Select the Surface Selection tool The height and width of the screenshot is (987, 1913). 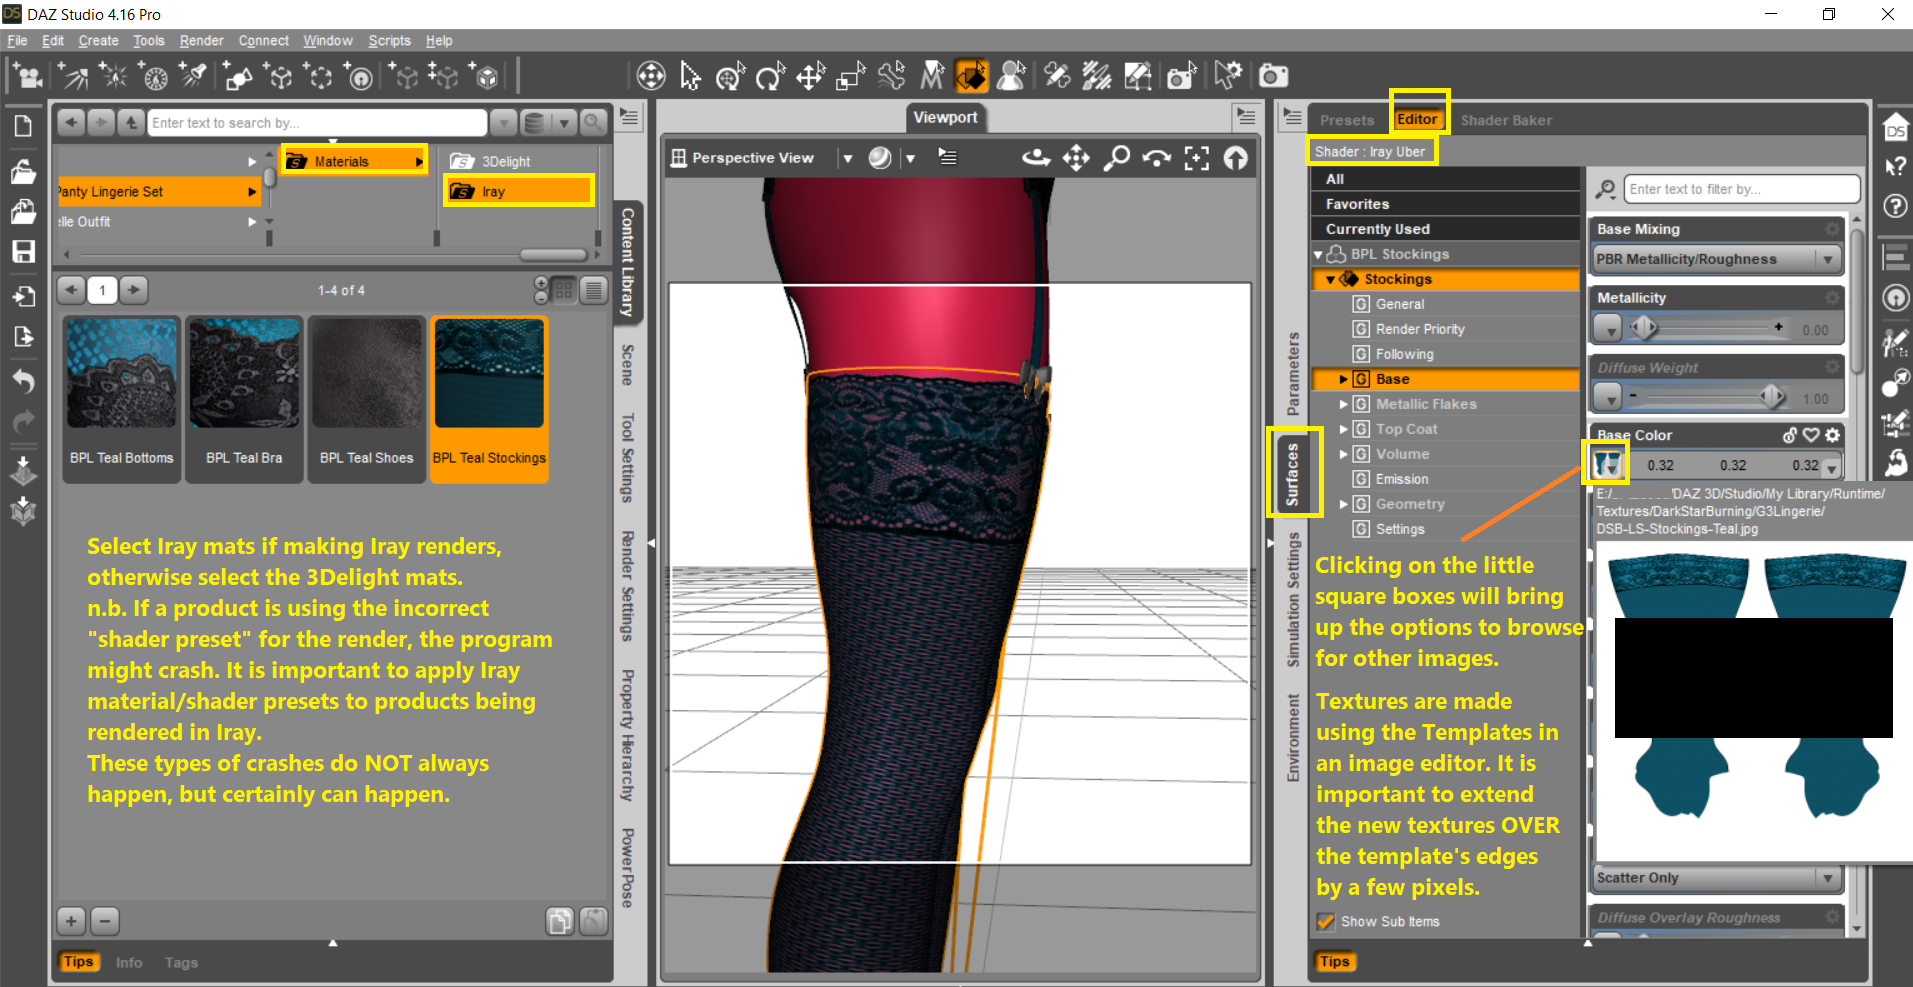[x=971, y=76]
